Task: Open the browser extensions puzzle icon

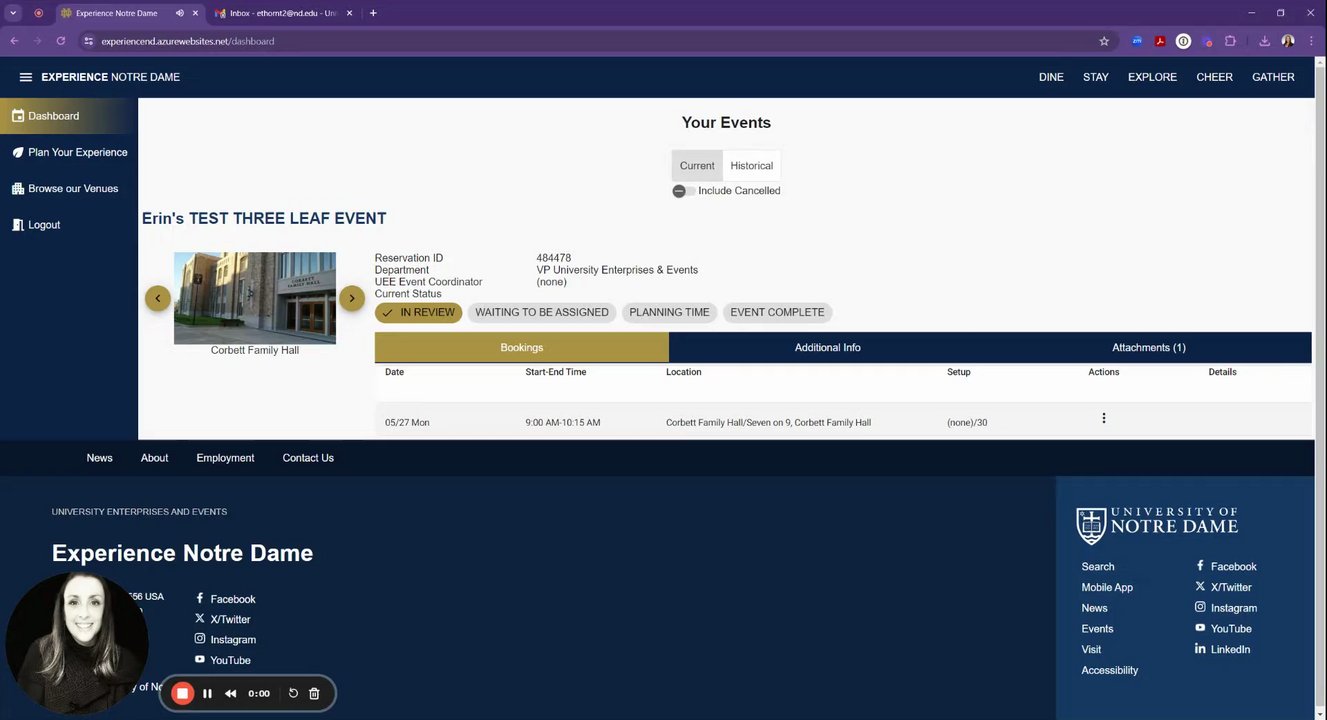Action: [1231, 41]
